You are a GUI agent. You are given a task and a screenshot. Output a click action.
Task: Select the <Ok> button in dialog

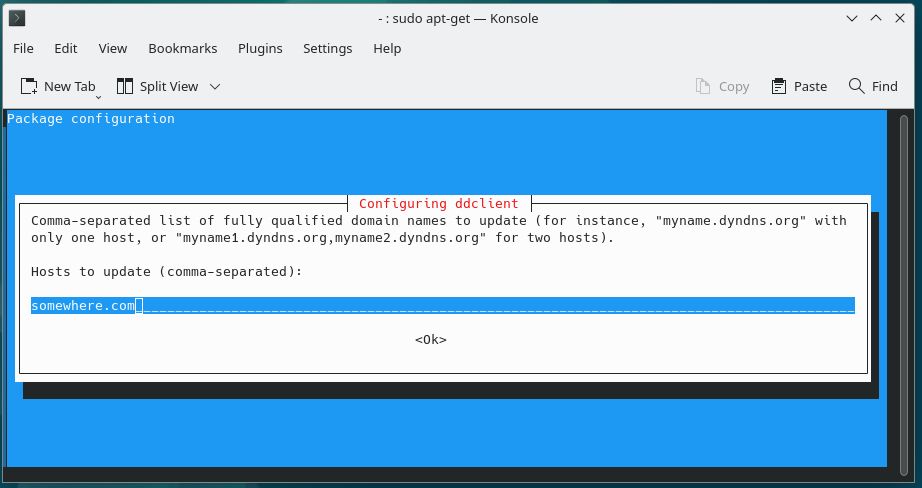tap(431, 340)
